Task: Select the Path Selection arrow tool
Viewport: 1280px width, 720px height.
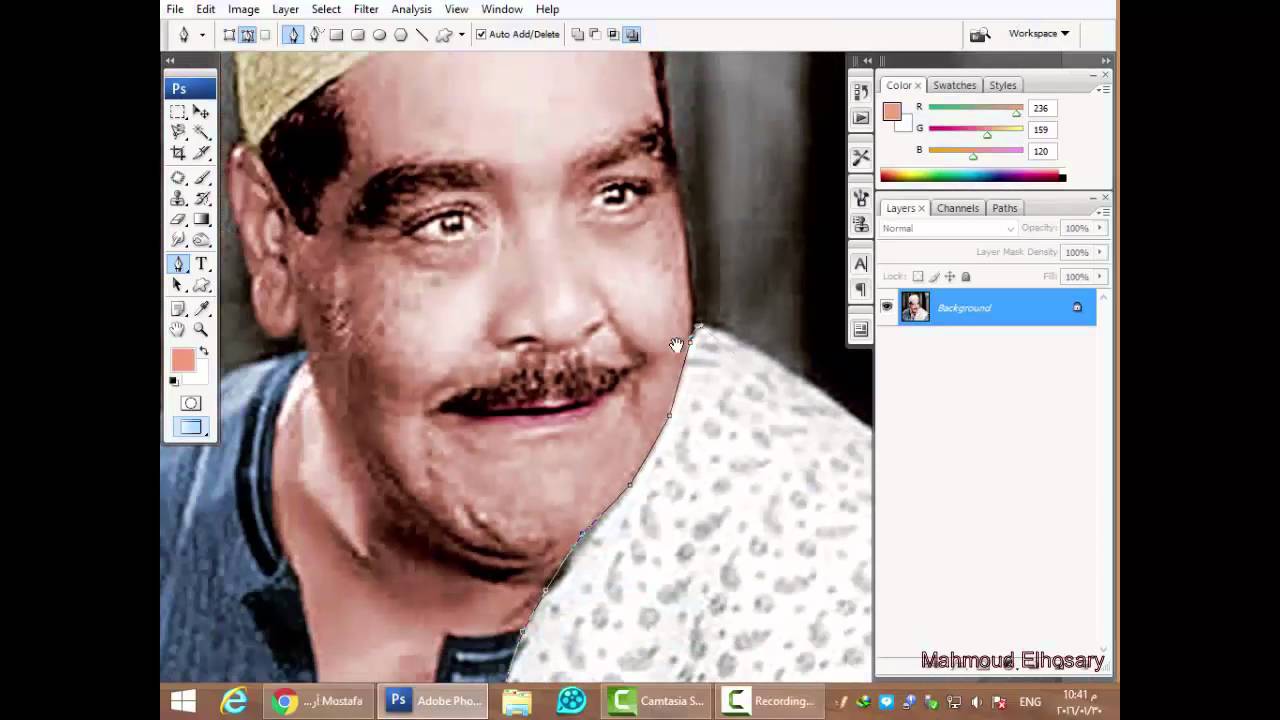Action: click(x=178, y=285)
